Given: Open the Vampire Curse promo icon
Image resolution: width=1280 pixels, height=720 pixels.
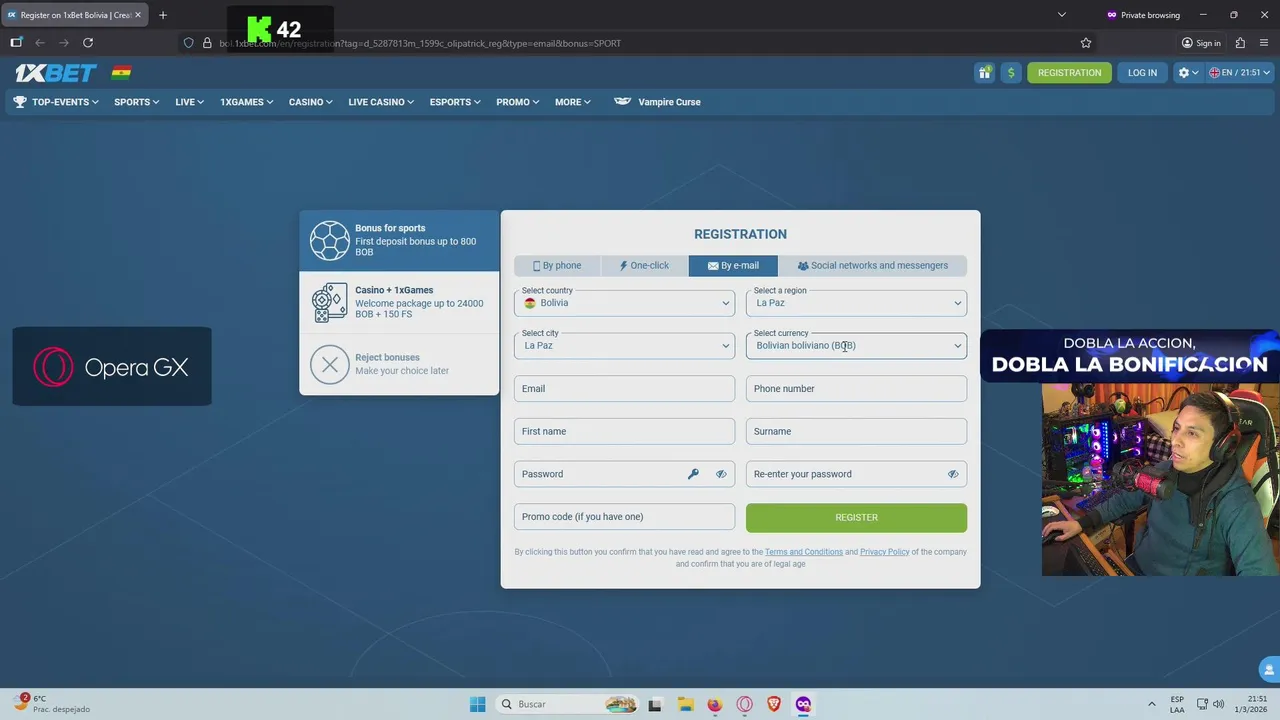Looking at the screenshot, I should (622, 102).
